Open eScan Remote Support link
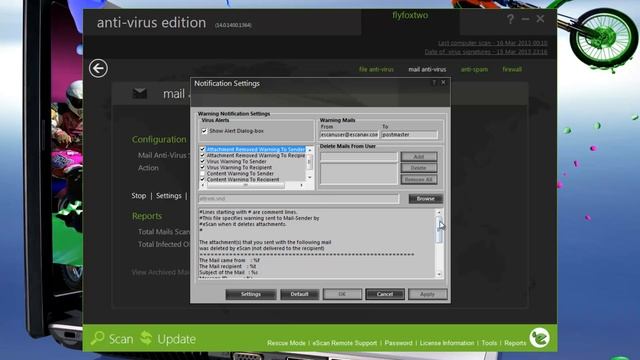 point(344,343)
